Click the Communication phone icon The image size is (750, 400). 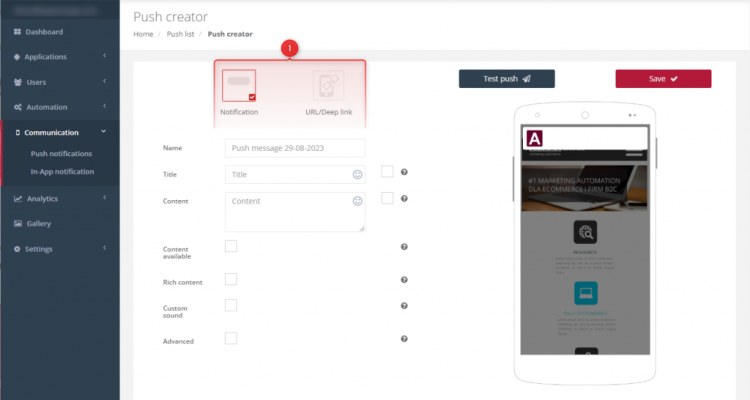tap(18, 133)
